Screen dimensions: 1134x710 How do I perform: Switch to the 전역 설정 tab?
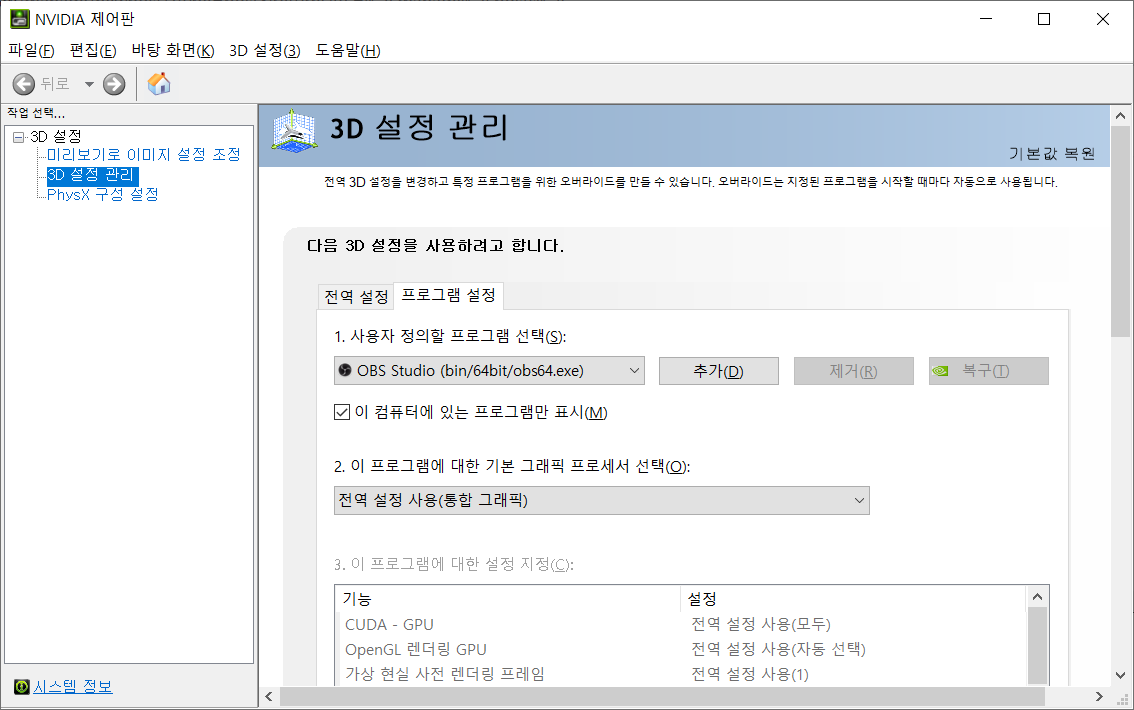tap(356, 296)
